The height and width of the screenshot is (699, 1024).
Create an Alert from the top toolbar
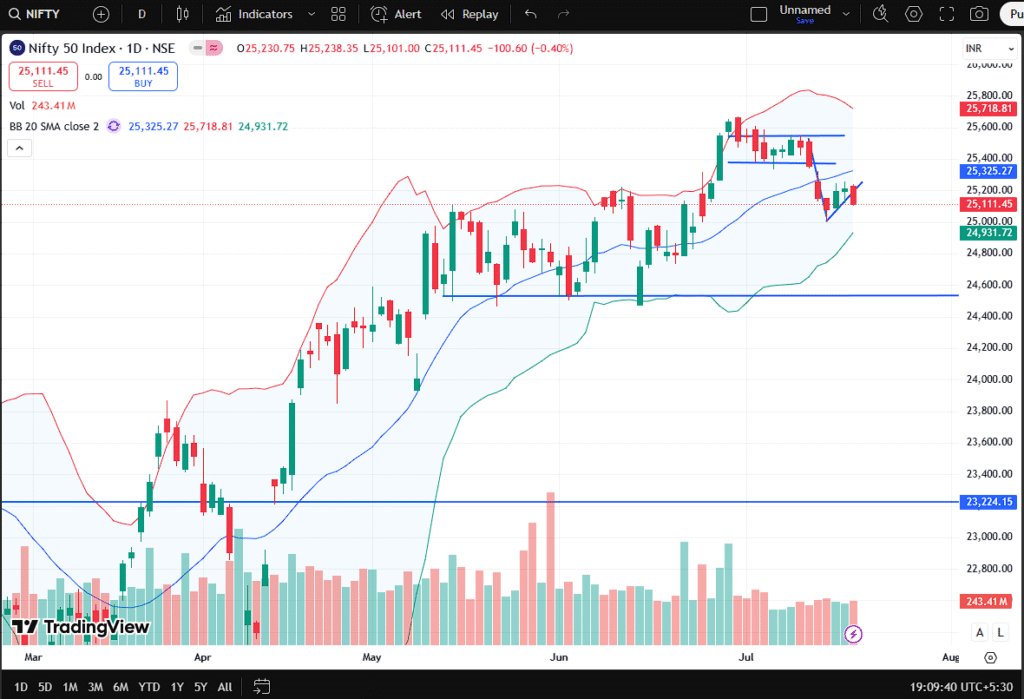(396, 14)
